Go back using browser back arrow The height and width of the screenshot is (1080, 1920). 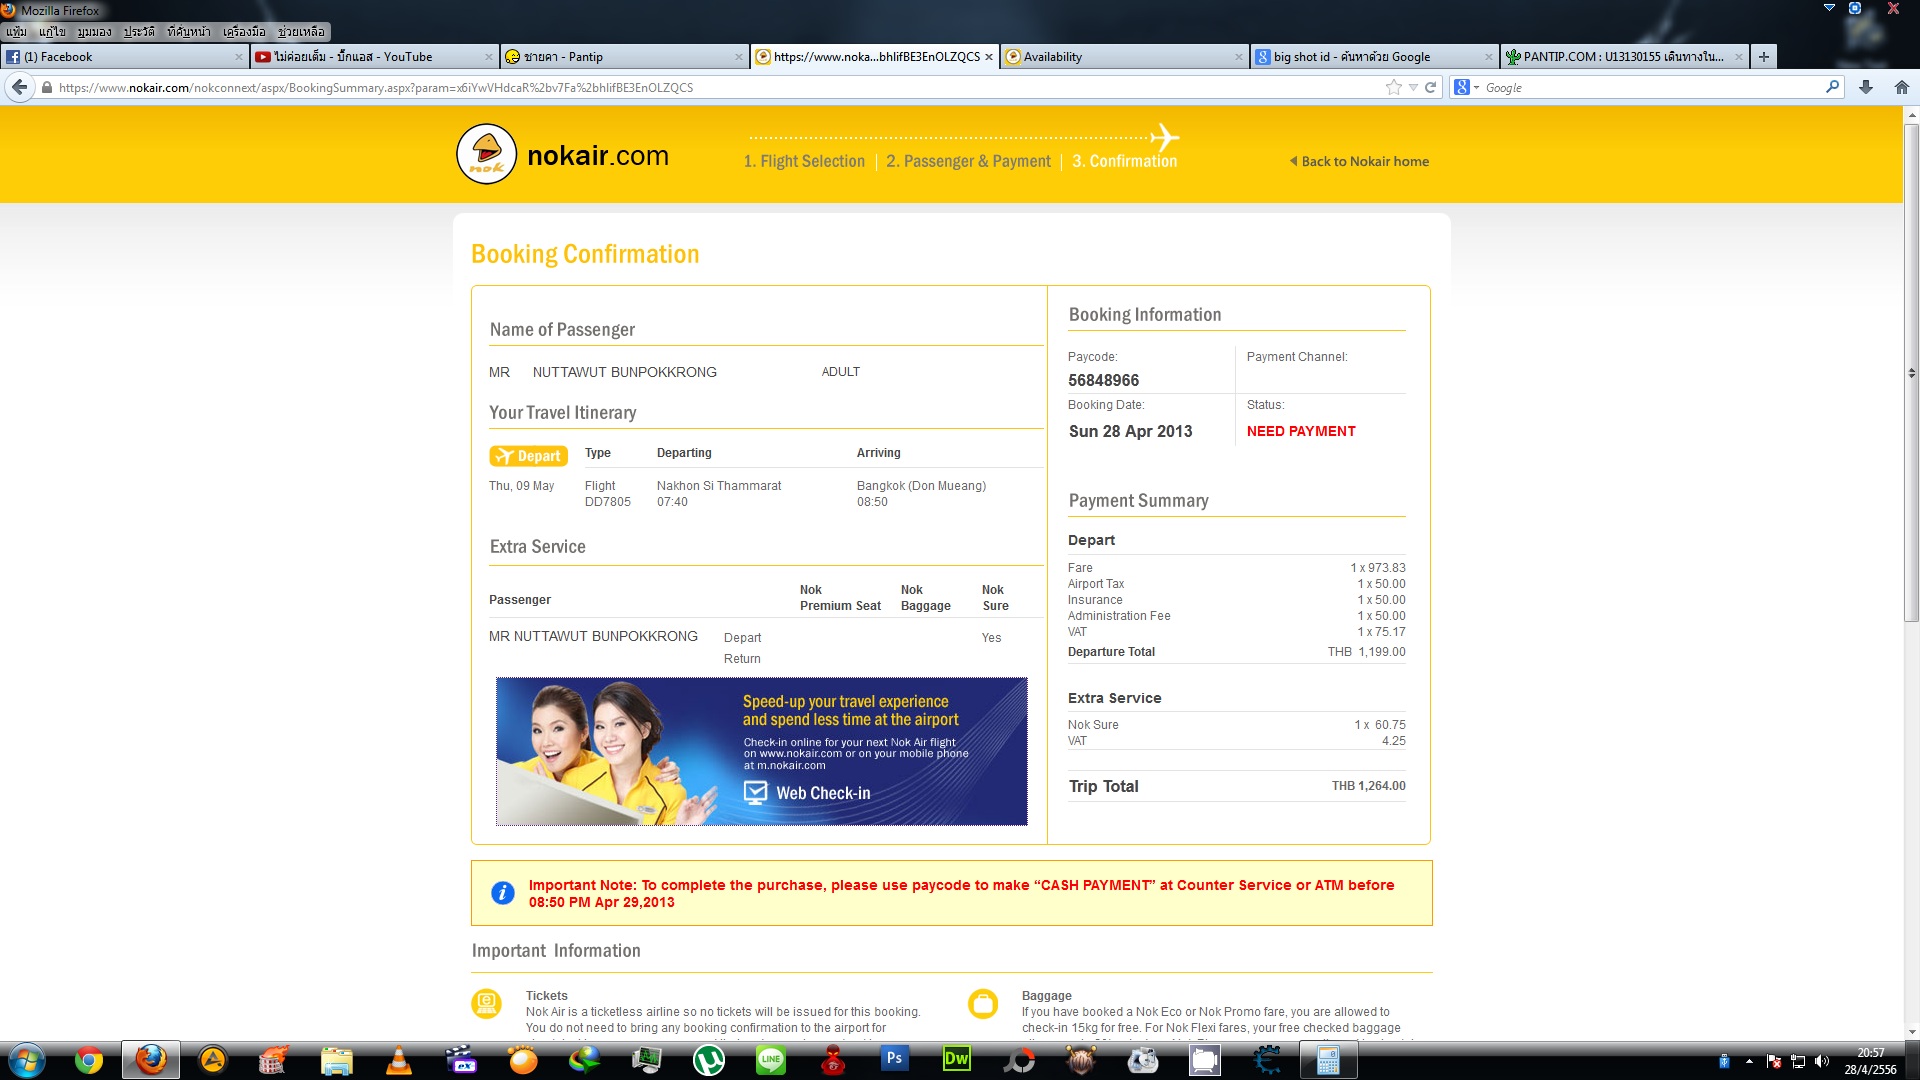pos(19,88)
